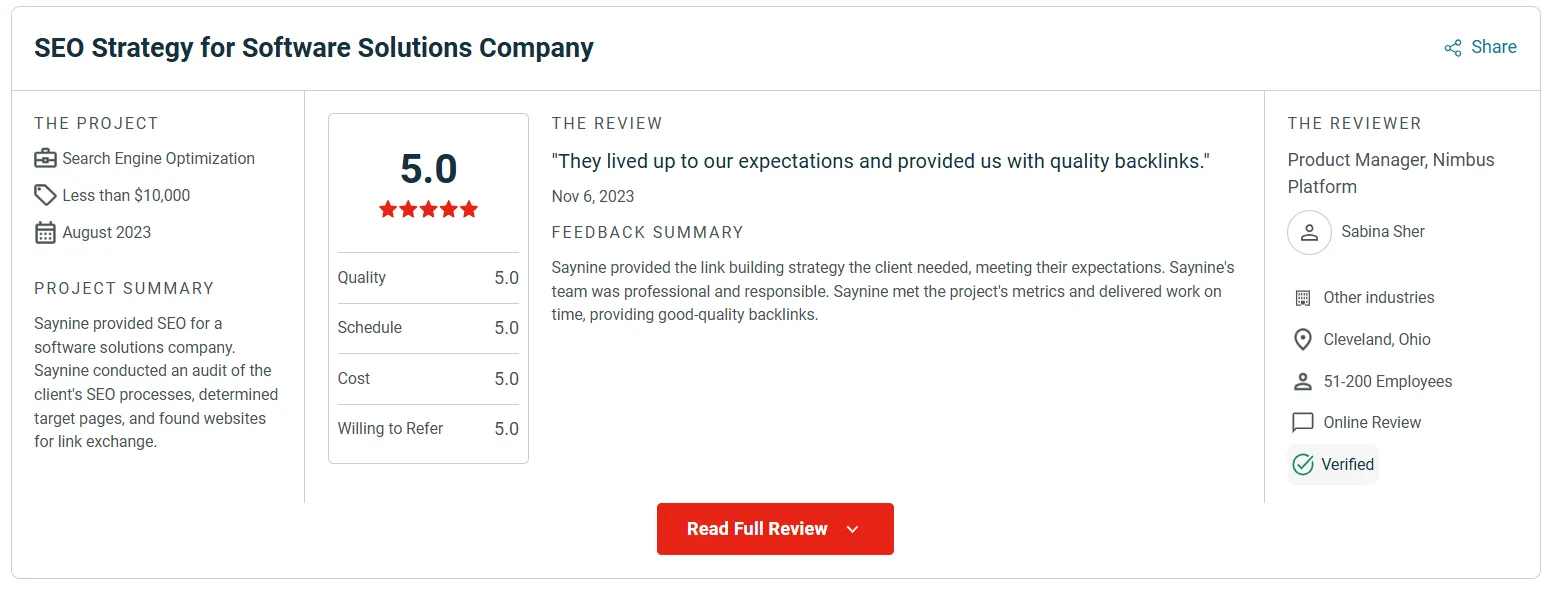Select the Verified badge label
Screen dimensions: 1555x595
[1347, 464]
